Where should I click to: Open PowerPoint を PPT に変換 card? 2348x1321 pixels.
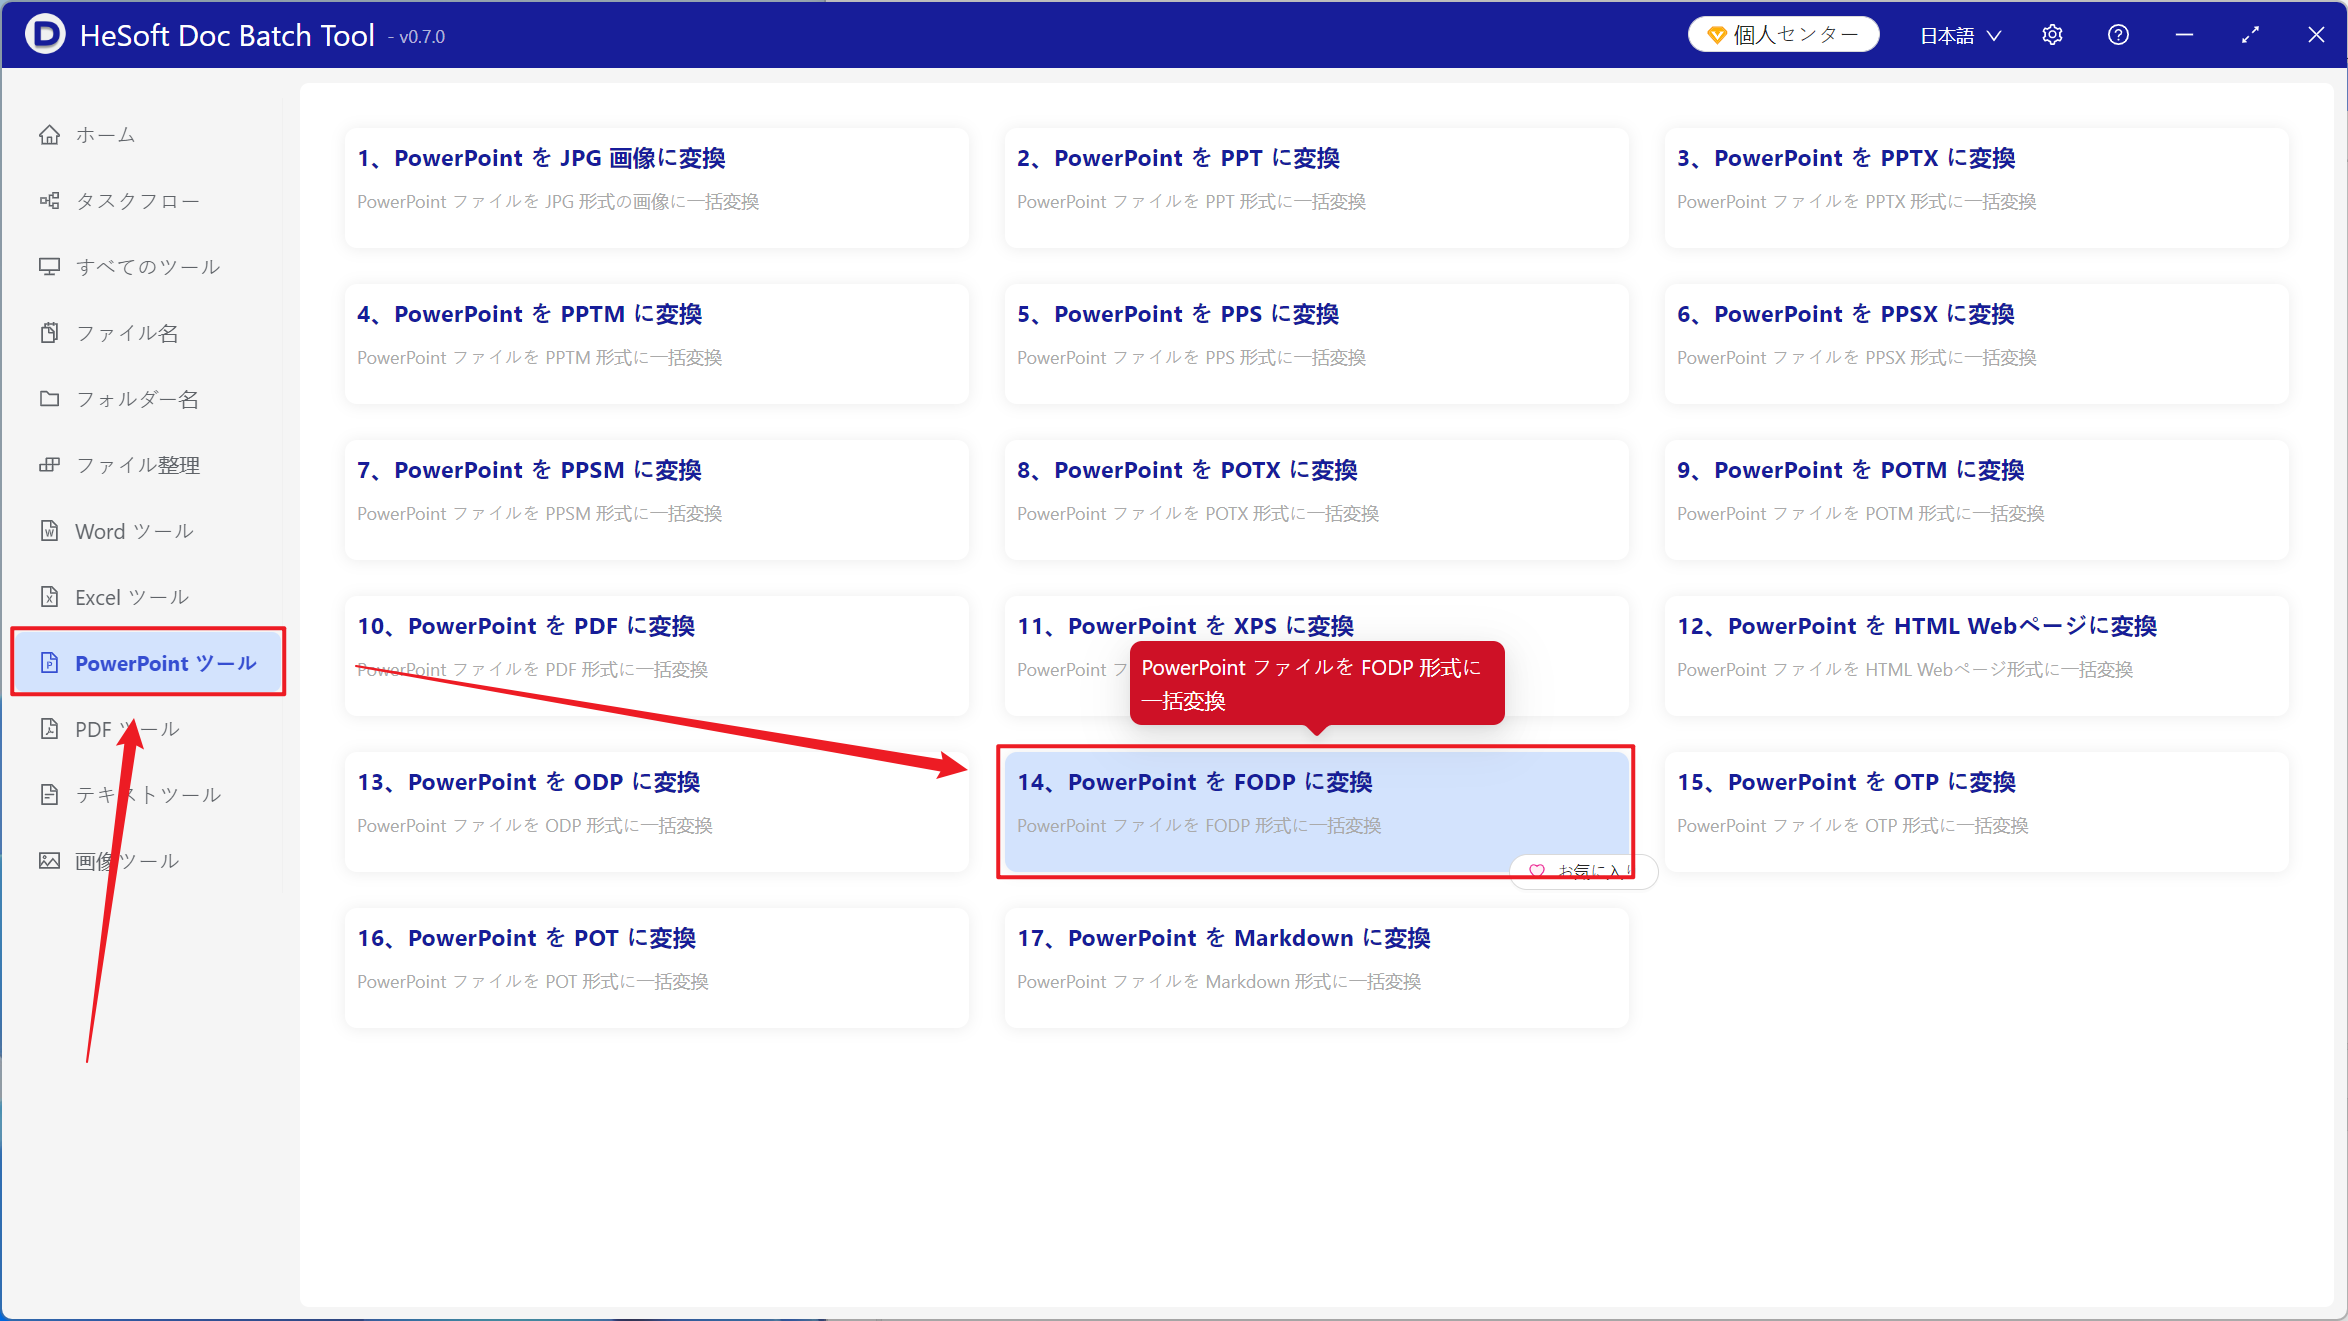point(1317,188)
